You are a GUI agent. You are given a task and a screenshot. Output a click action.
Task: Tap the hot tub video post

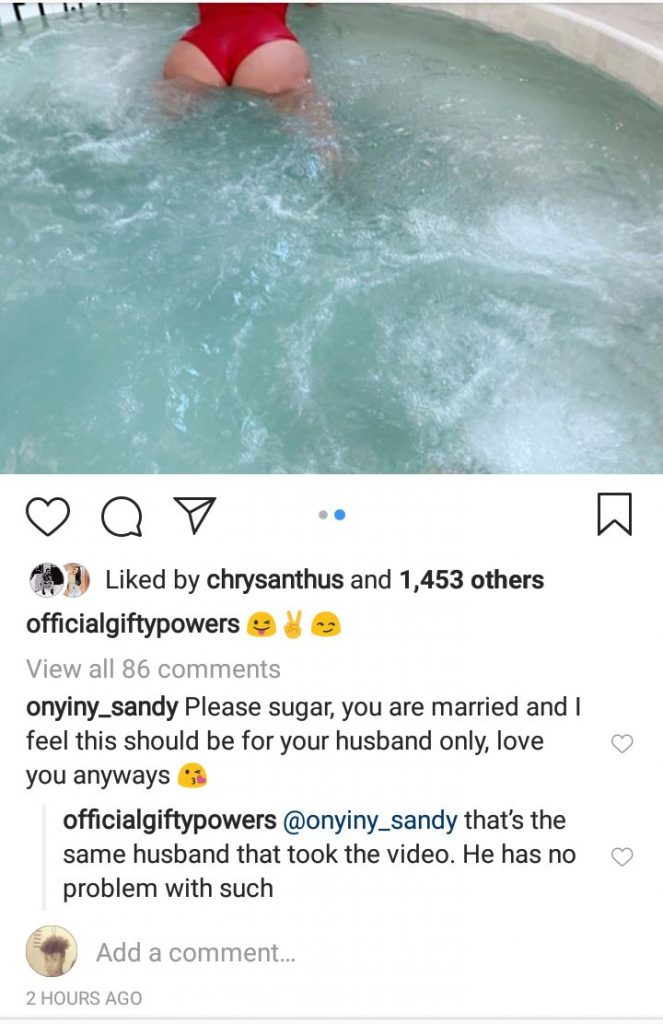coord(331,236)
